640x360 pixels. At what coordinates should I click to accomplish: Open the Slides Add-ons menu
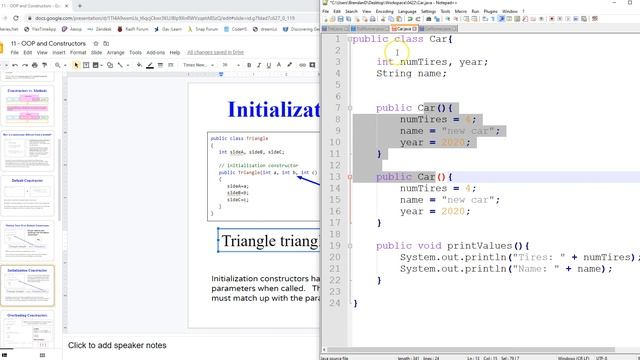(156, 53)
